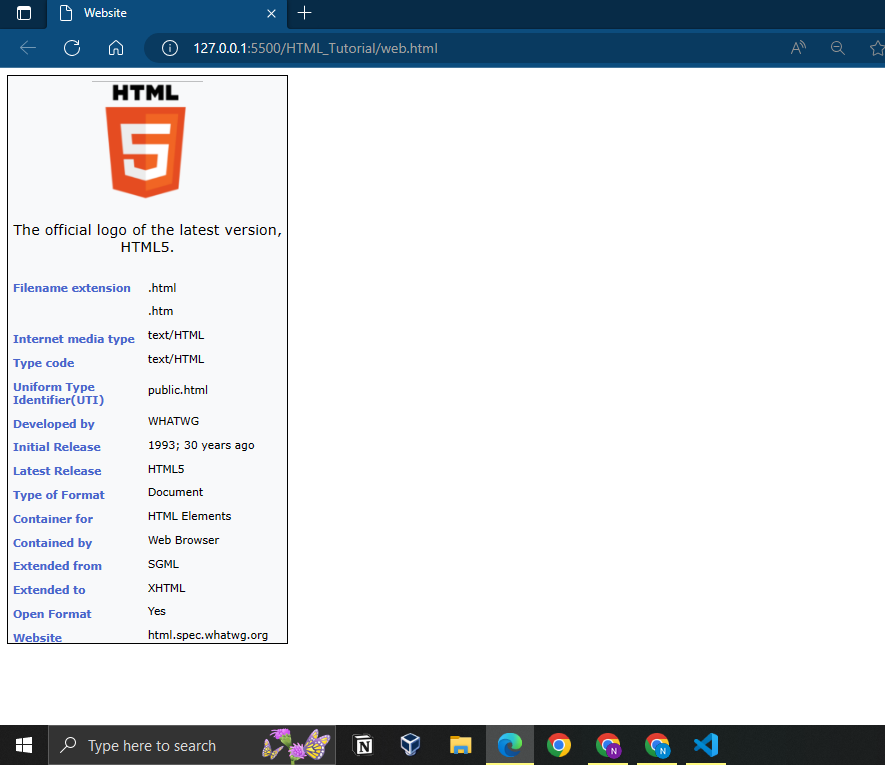Select the HTML Elements value

190,516
